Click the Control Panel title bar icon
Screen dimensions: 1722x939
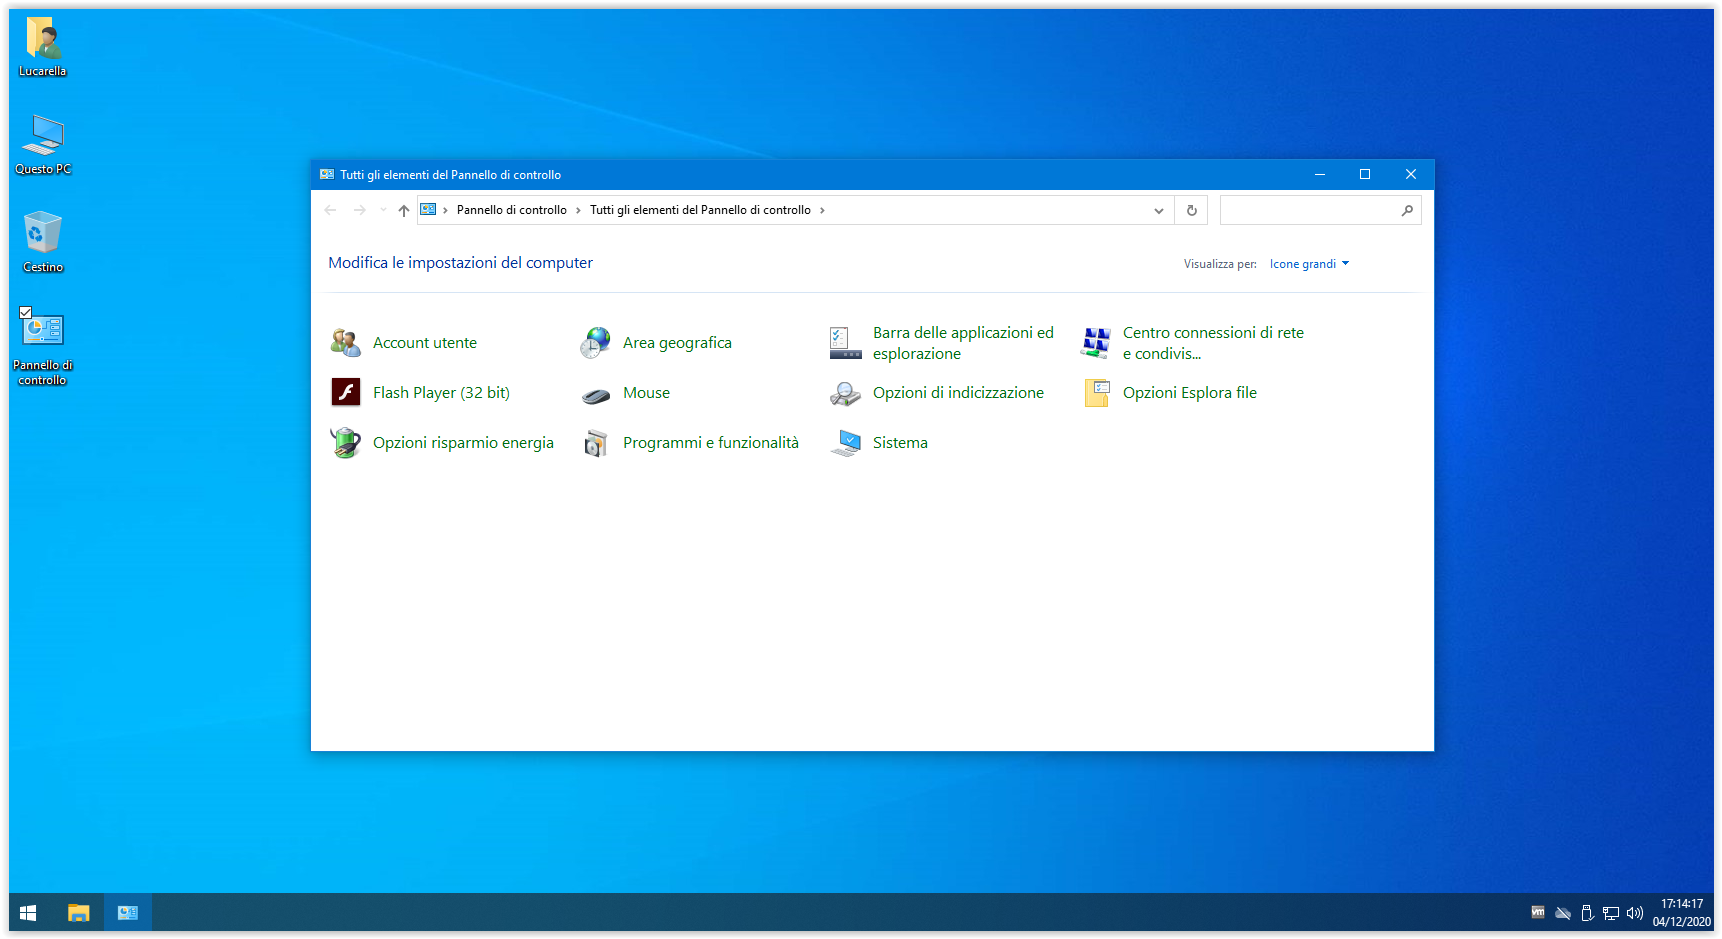[x=327, y=174]
